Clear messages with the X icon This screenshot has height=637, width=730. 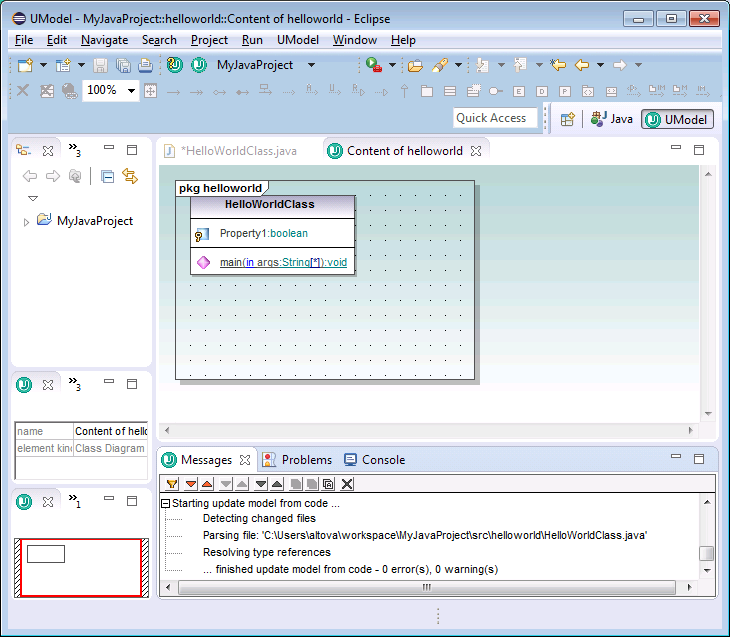tap(347, 484)
